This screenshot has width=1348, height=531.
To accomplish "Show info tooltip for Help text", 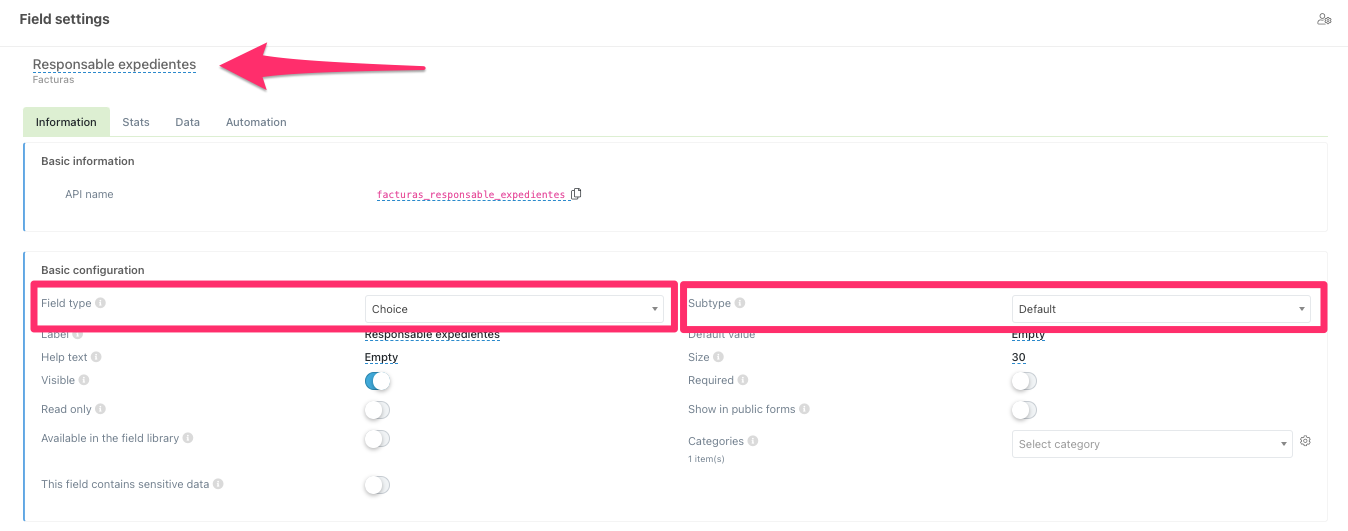I will (97, 357).
